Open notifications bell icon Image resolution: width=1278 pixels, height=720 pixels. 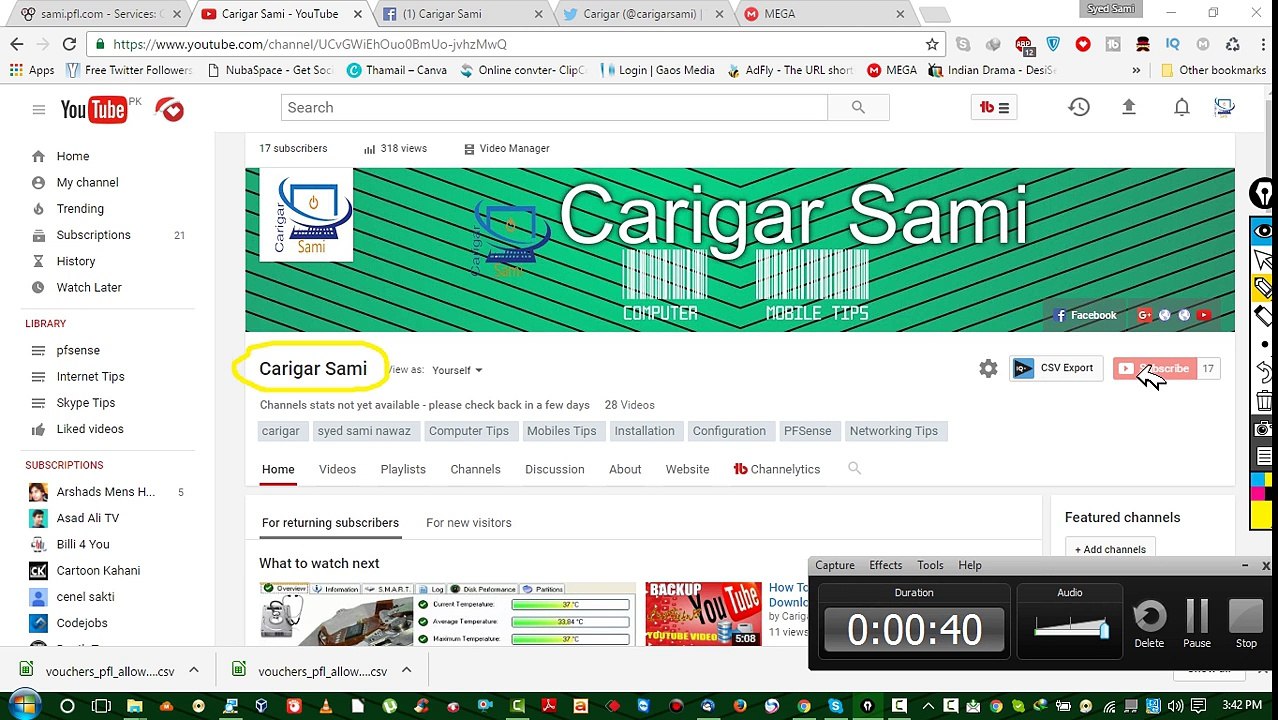(x=1181, y=107)
